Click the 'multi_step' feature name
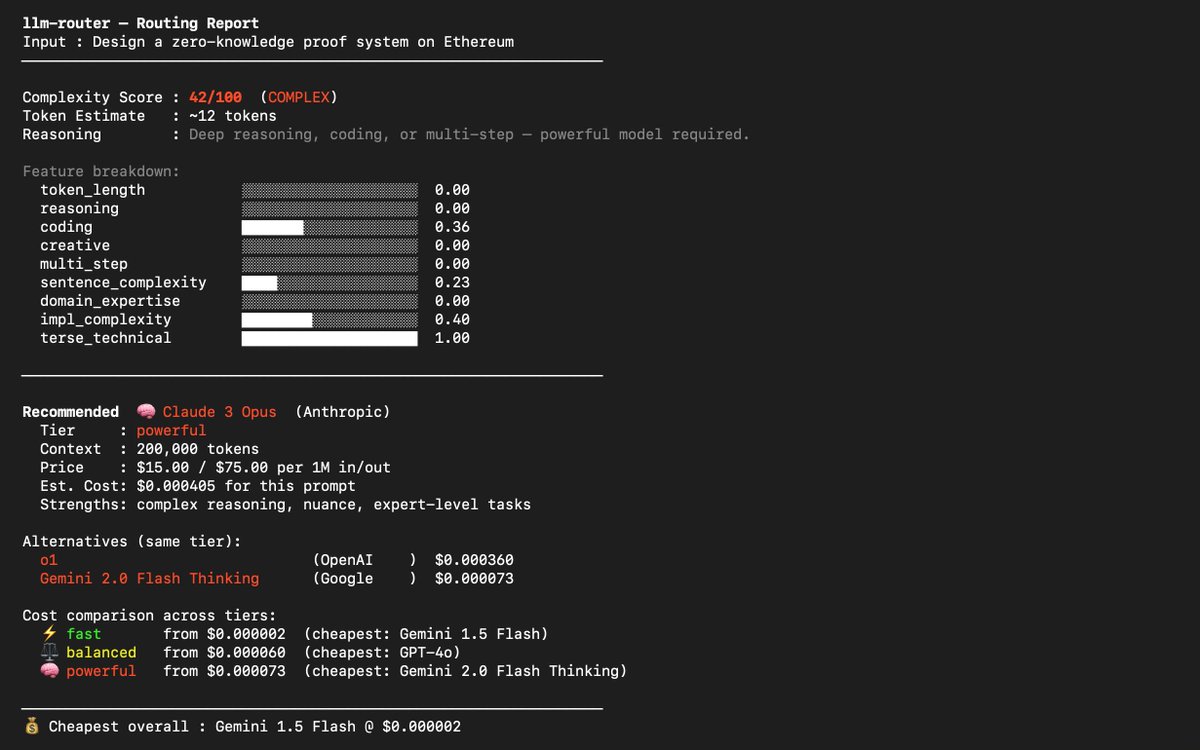Viewport: 1200px width, 750px height. (x=84, y=264)
